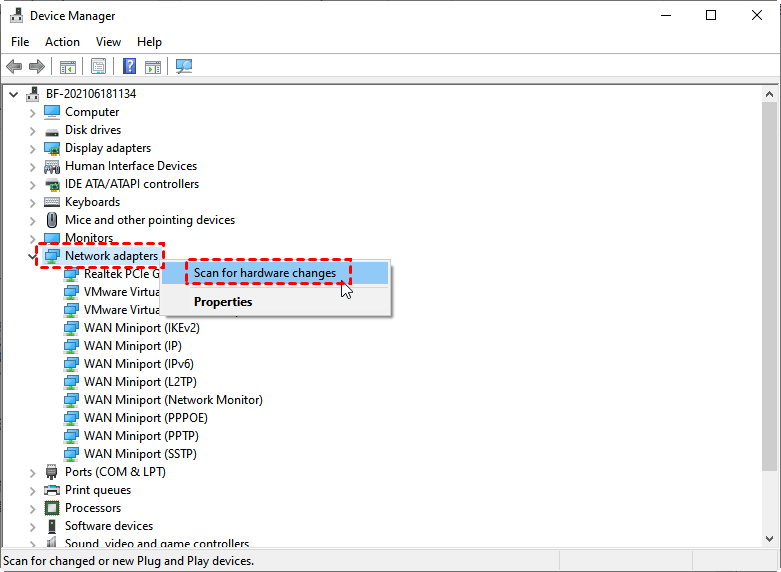
Task: Click the Disk drives category icon
Action: [52, 132]
